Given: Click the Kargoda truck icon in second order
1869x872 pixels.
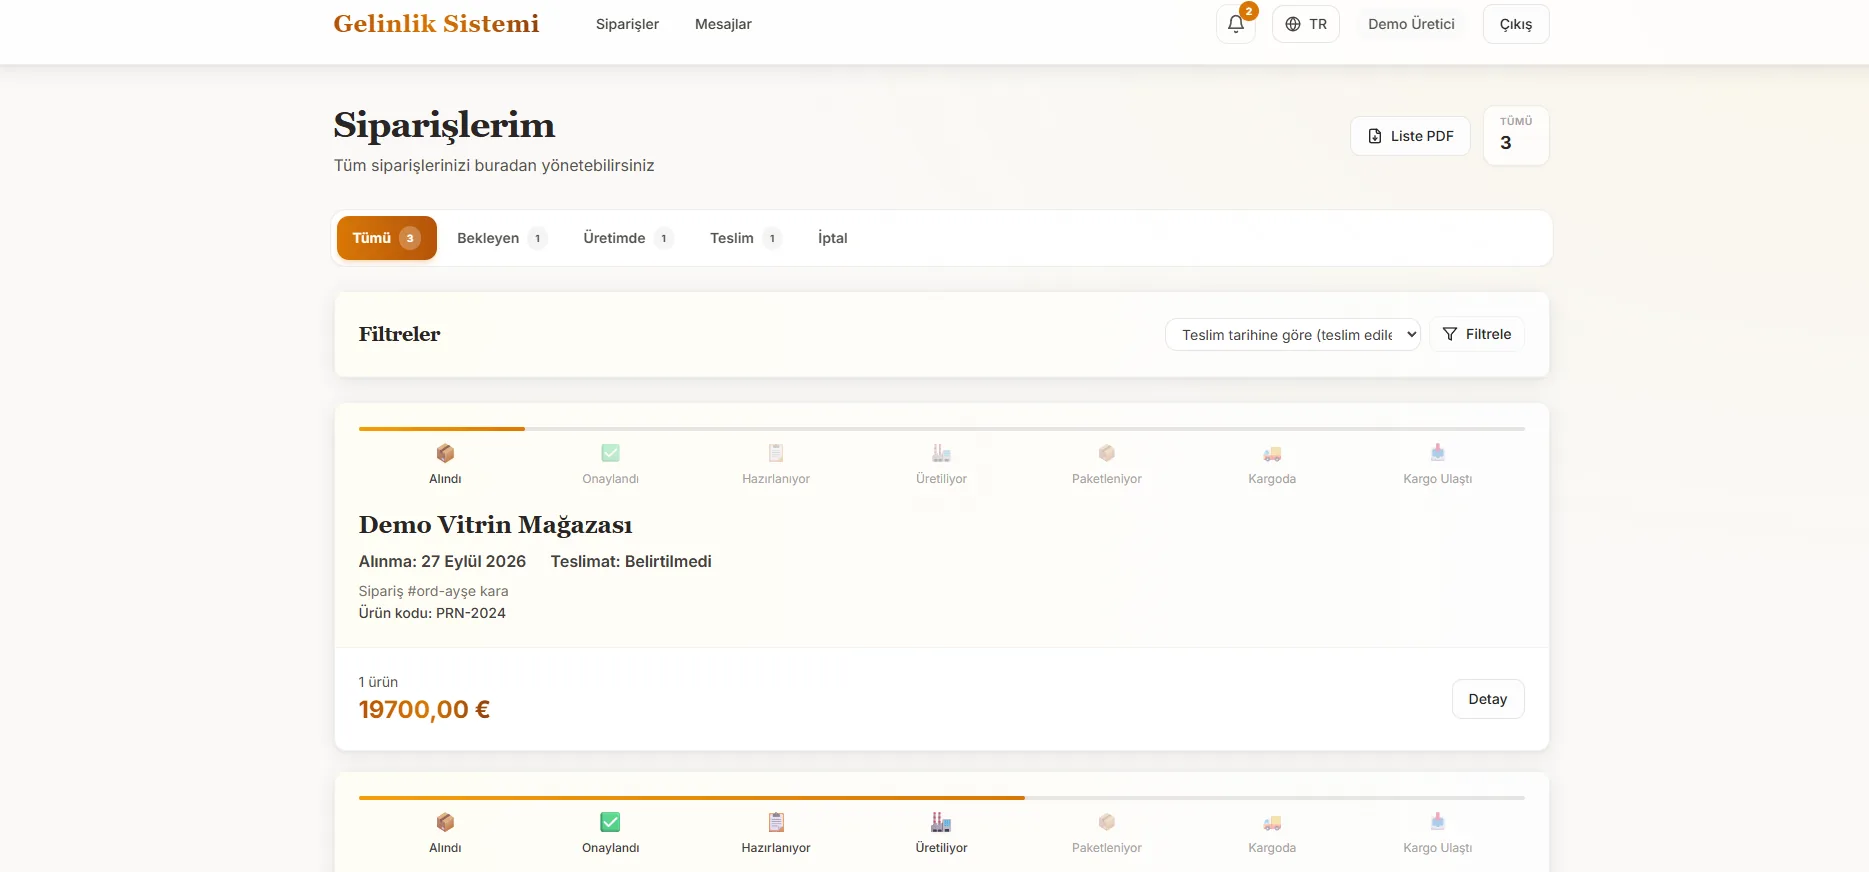Looking at the screenshot, I should click(x=1272, y=822).
